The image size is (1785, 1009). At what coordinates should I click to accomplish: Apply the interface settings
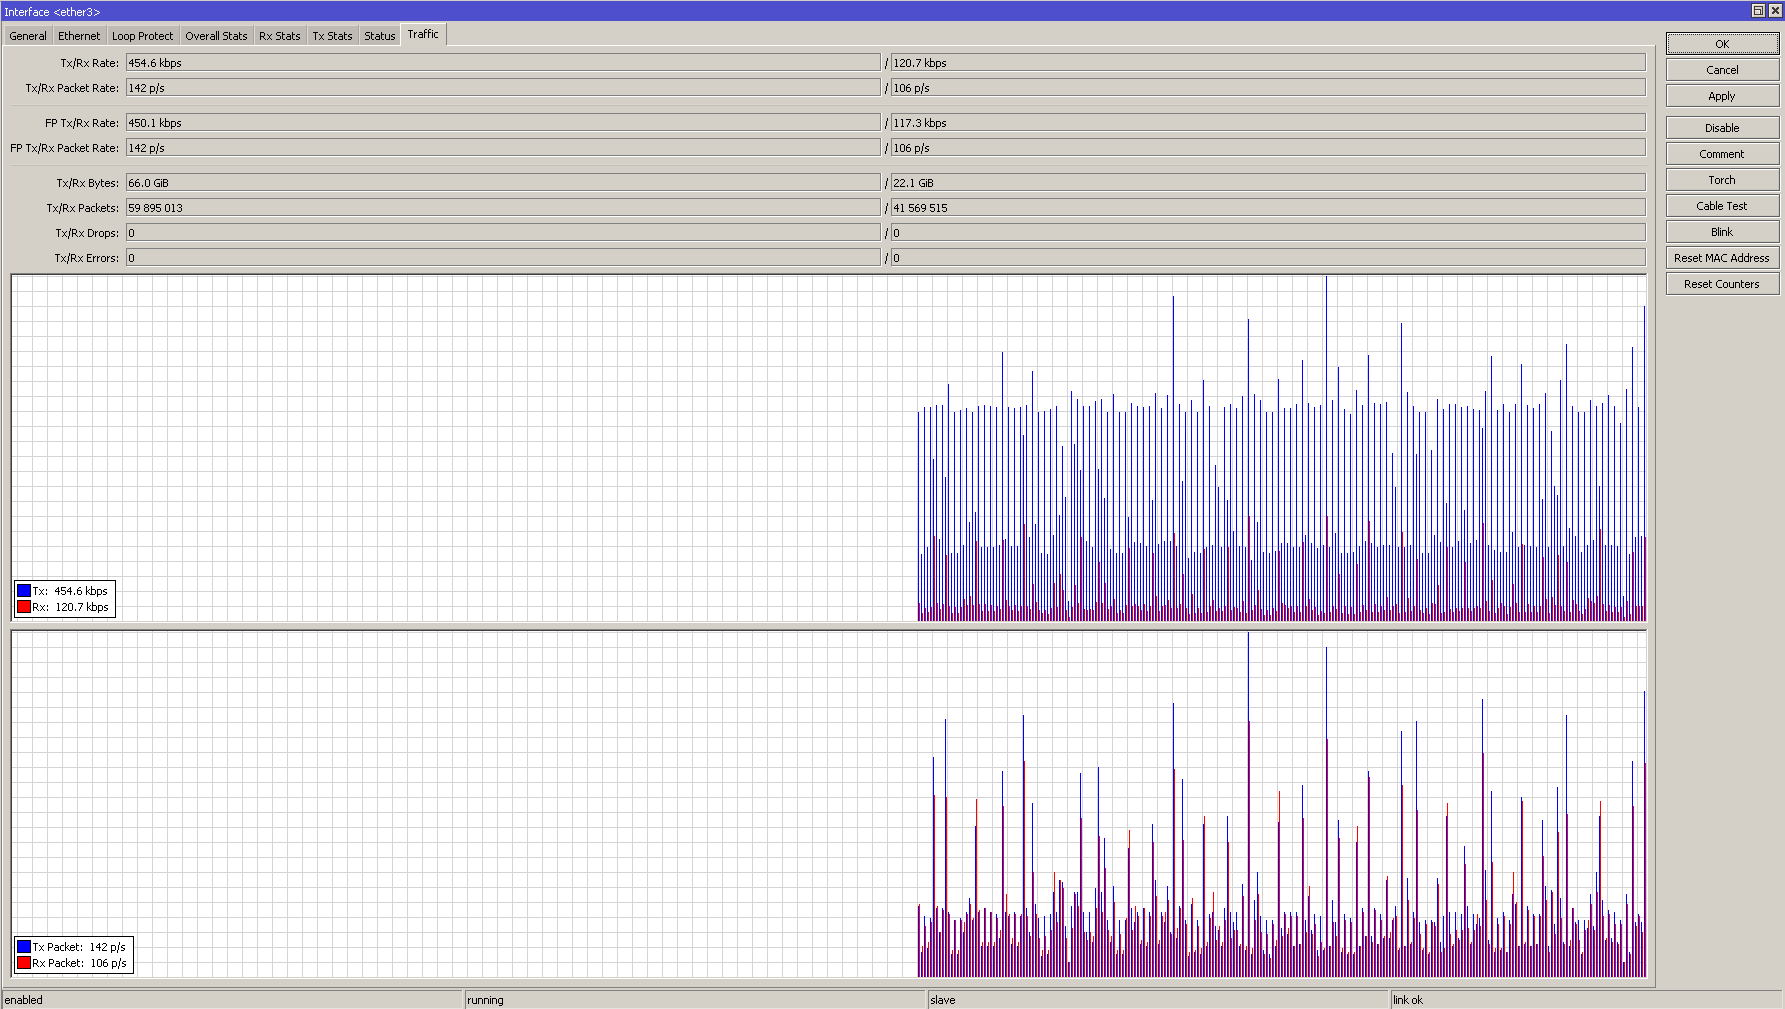(1721, 96)
